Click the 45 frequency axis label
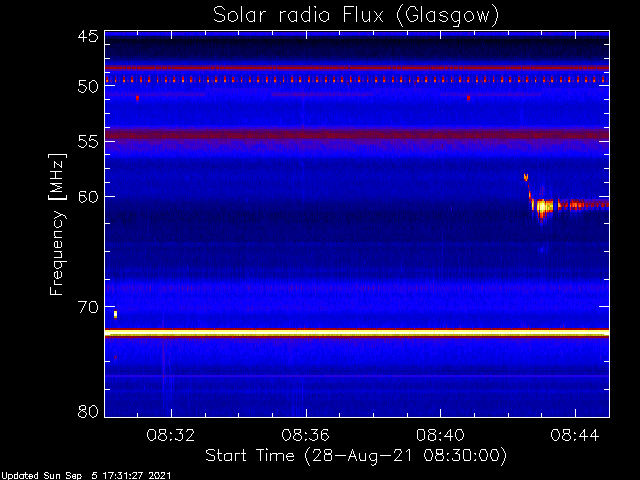The image size is (640, 480). (88, 37)
